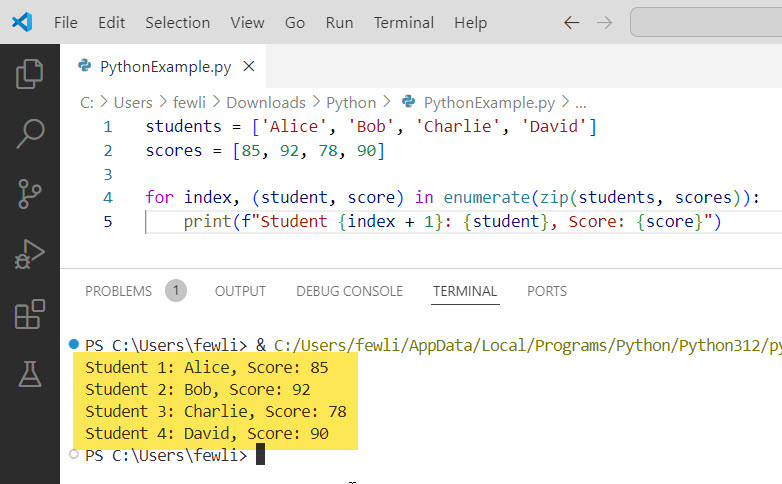The image size is (782, 484).
Task: Click the fewli breadcrumb segment
Action: click(190, 102)
